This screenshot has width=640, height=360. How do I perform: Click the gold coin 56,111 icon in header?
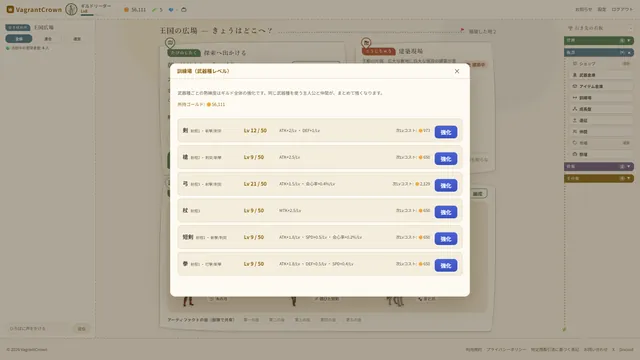point(126,9)
